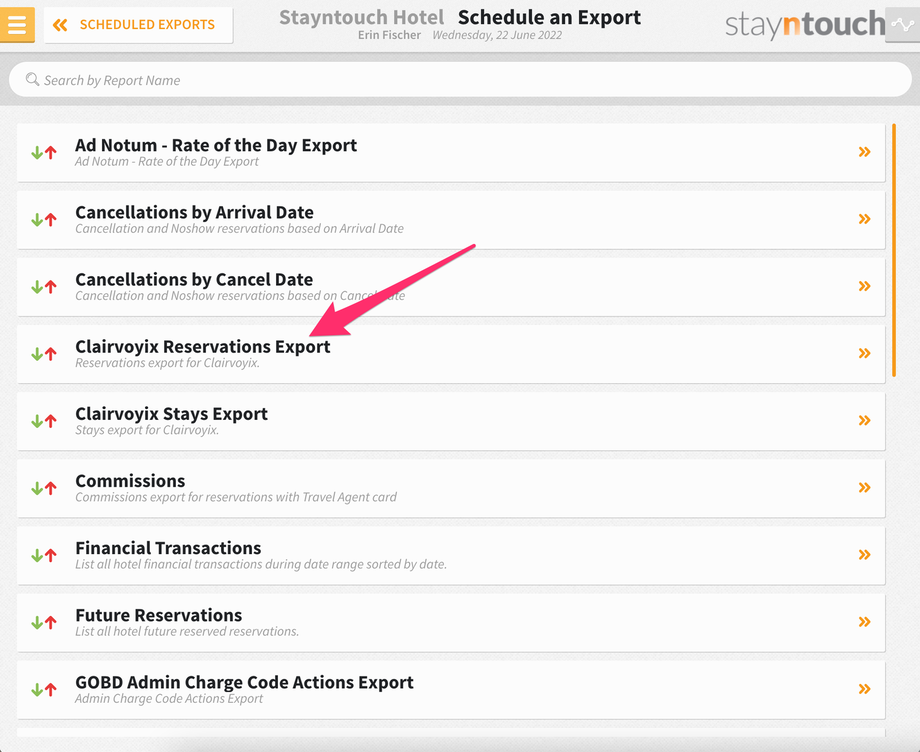Image resolution: width=920 pixels, height=752 pixels.
Task: Click export arrows icon for Financial Transactions
Action: pyautogui.click(x=44, y=555)
